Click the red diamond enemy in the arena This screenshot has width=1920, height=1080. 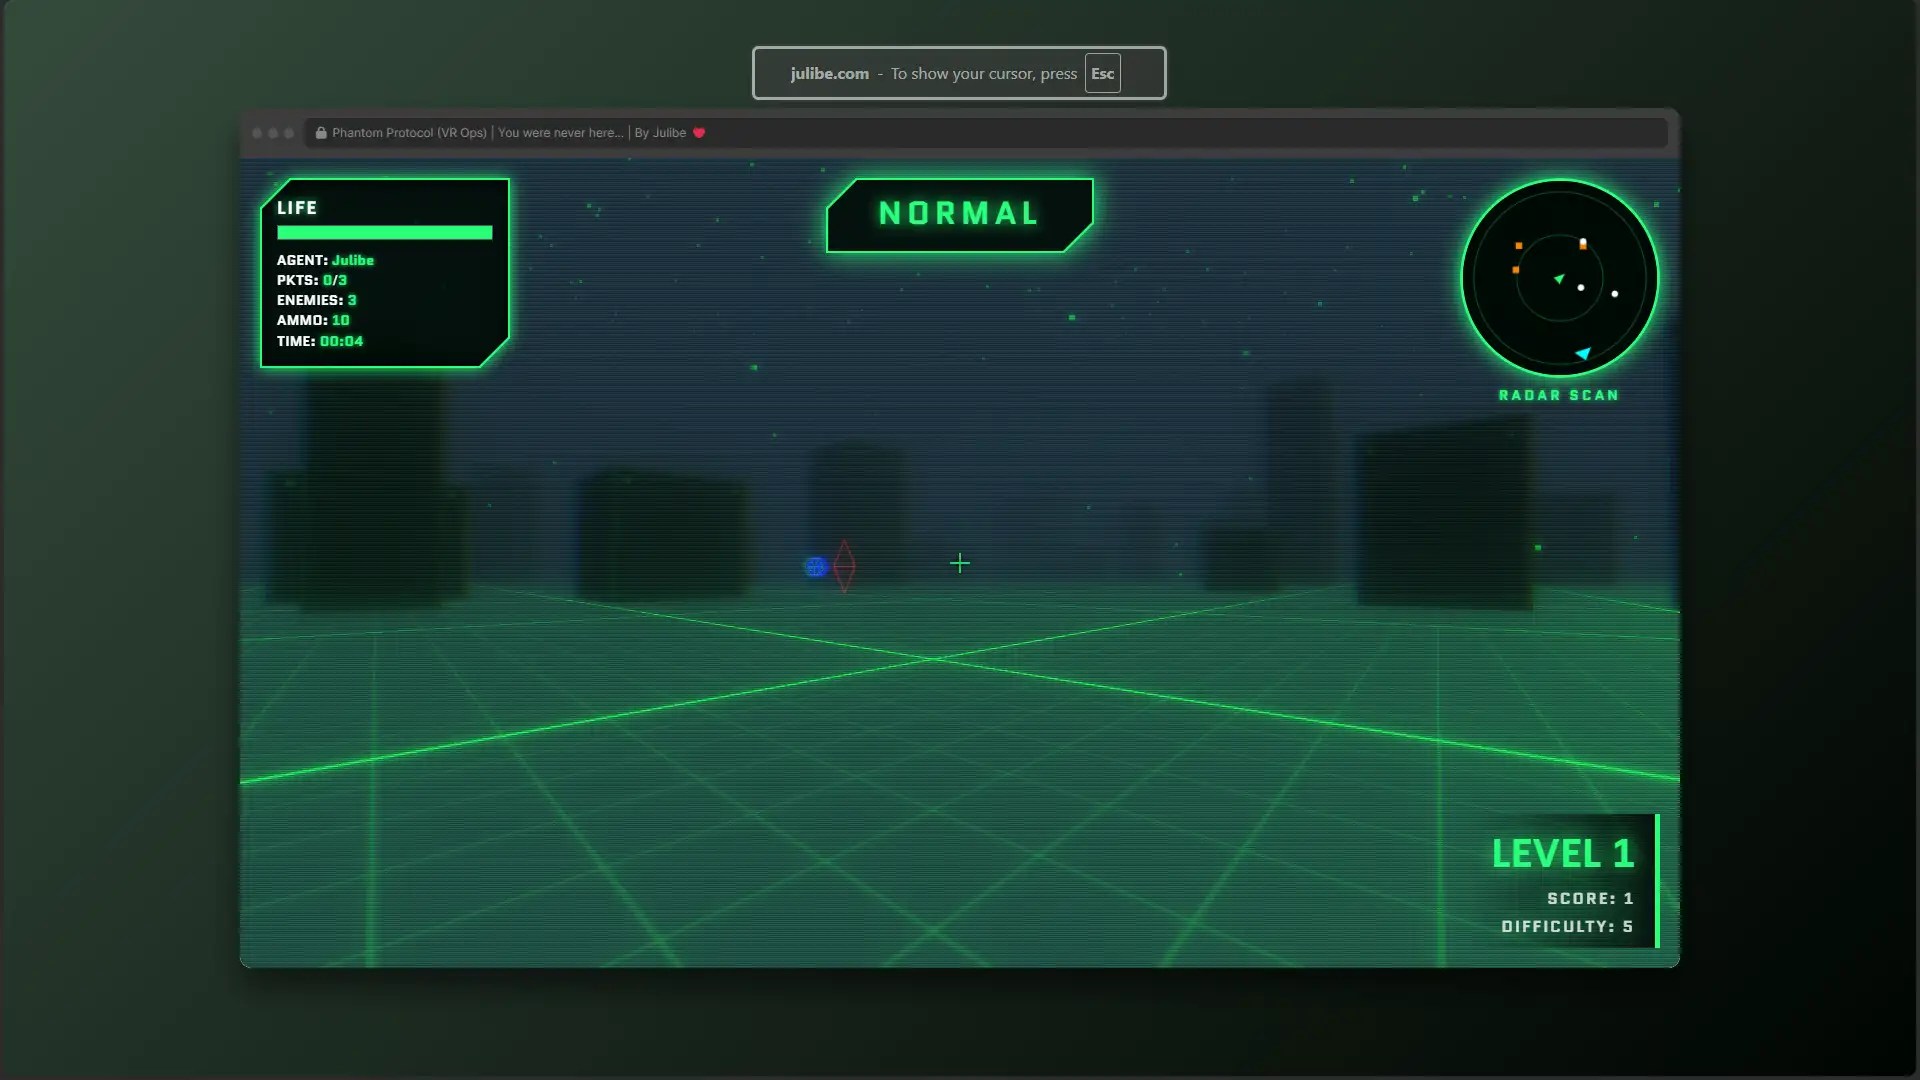coord(844,566)
